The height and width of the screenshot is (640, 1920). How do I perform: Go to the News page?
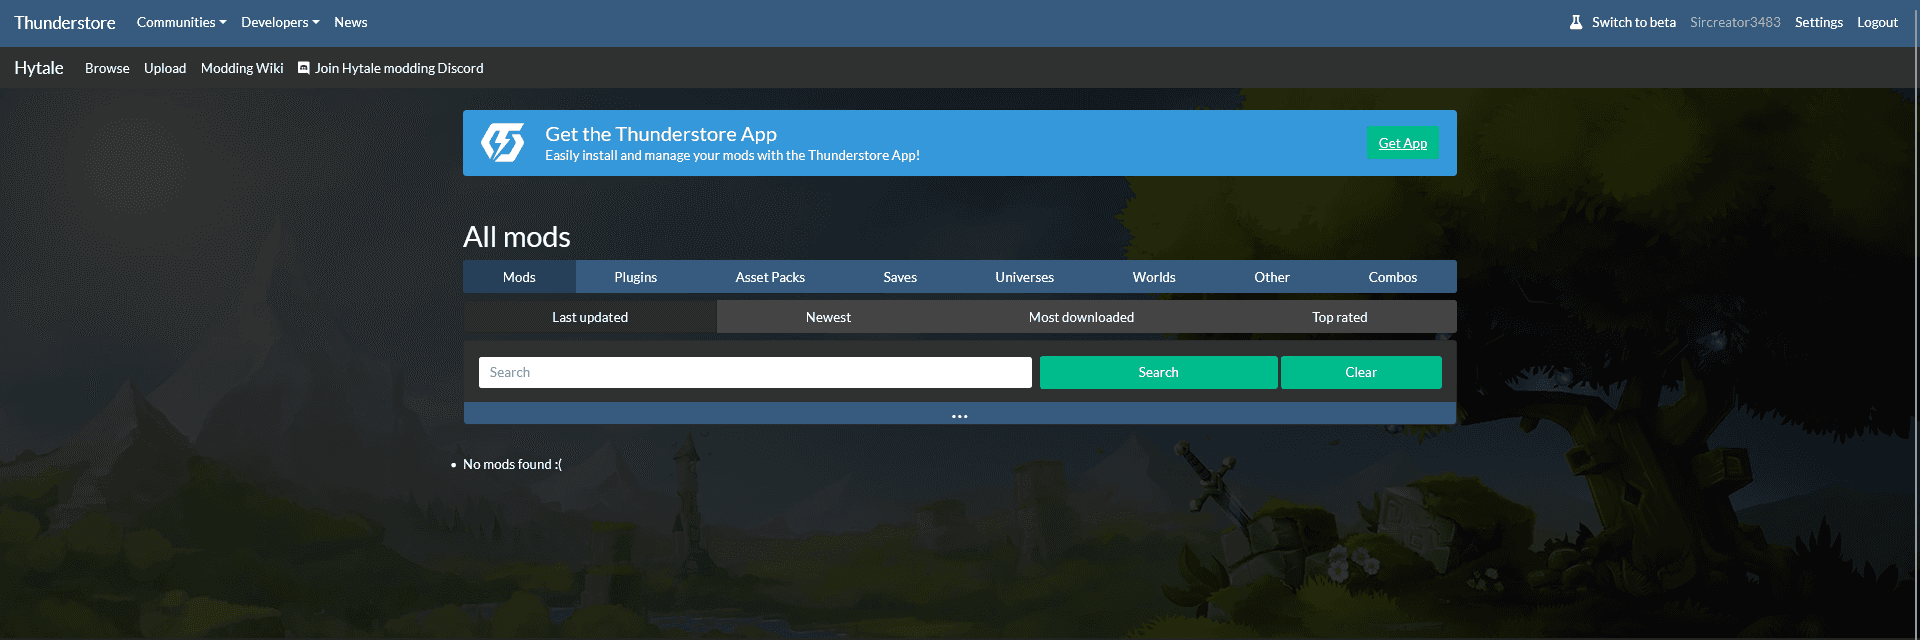tap(351, 22)
